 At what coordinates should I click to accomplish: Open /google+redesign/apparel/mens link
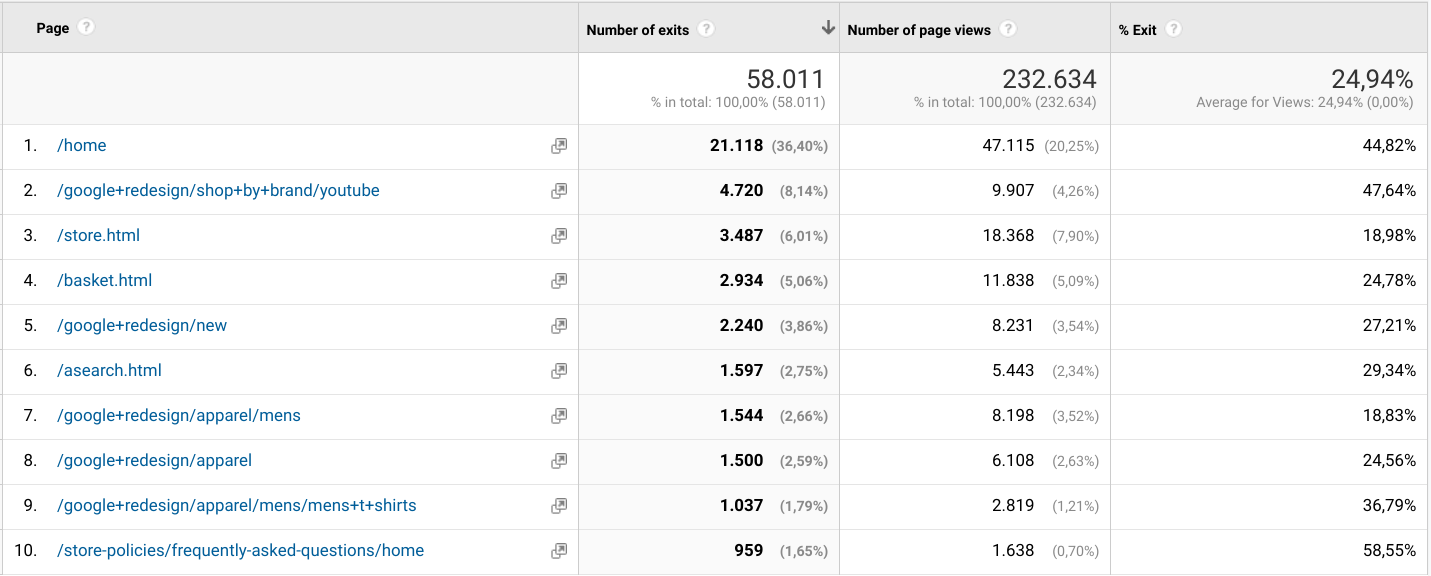coord(179,416)
